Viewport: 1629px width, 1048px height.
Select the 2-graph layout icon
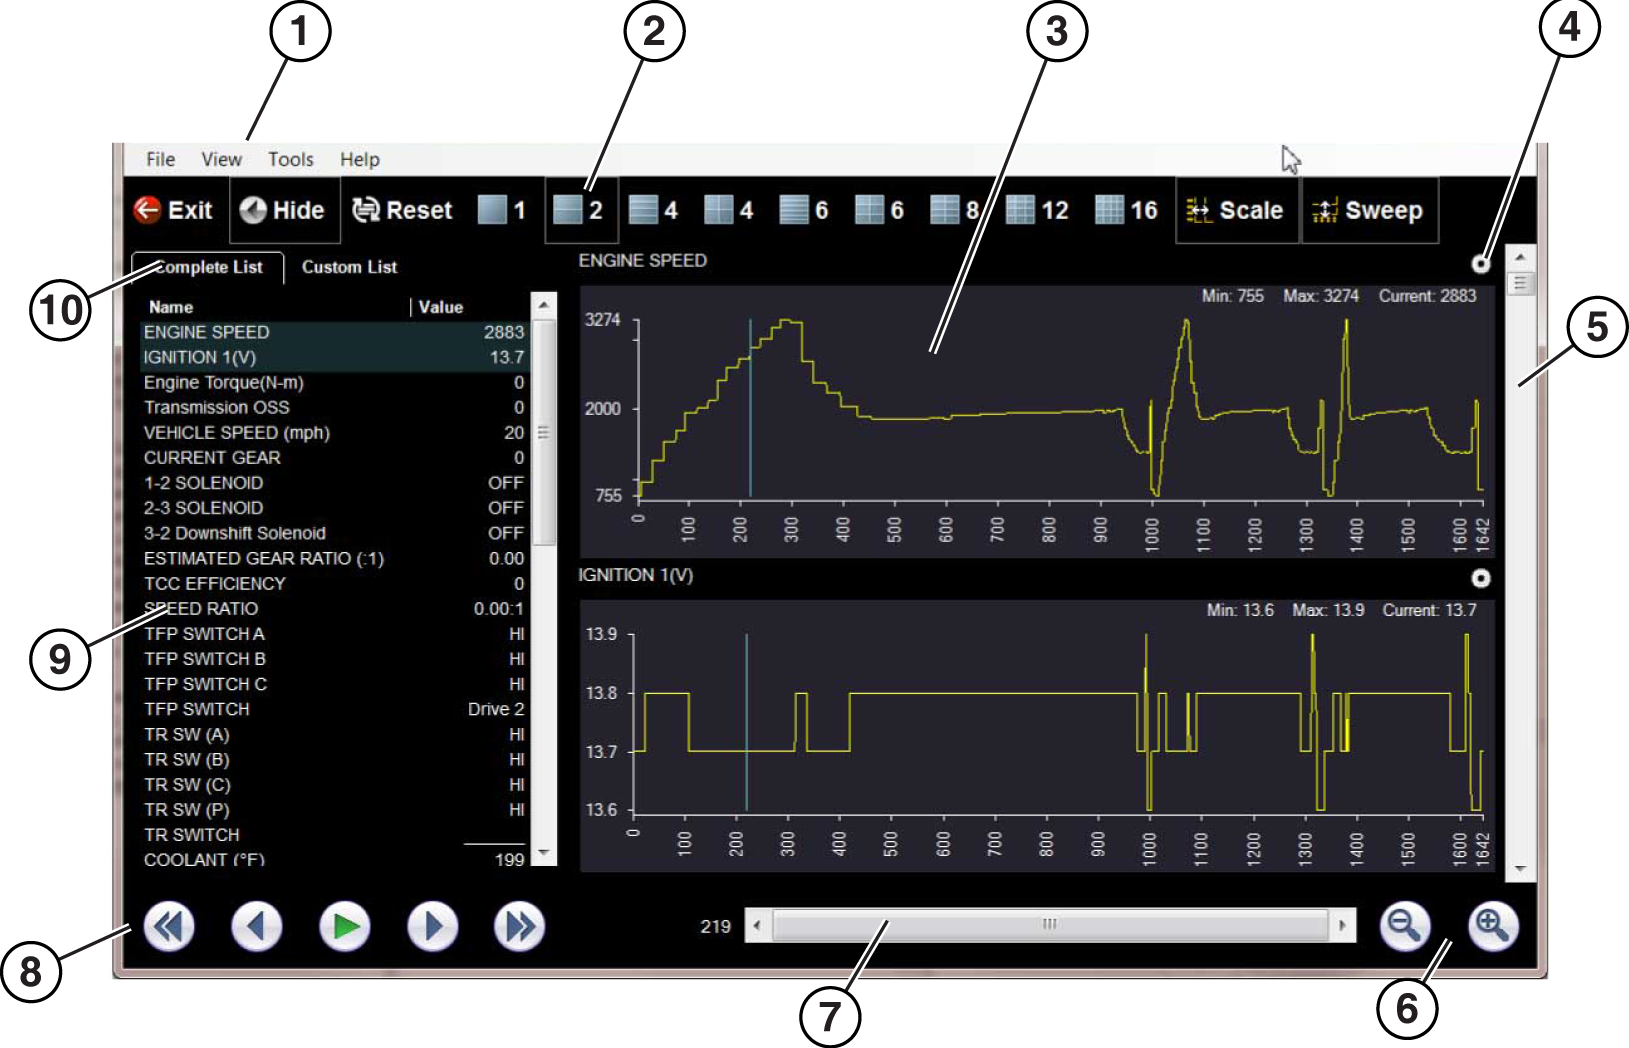click(x=568, y=210)
